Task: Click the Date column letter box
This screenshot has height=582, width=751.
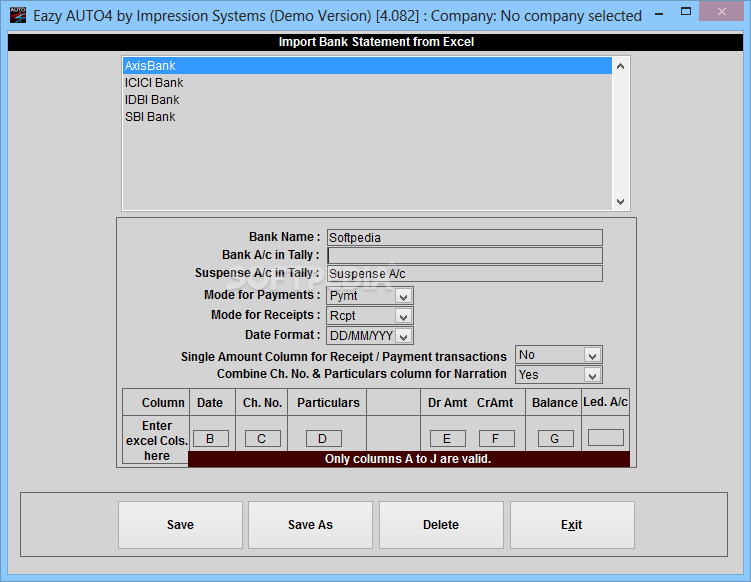Action: (210, 438)
